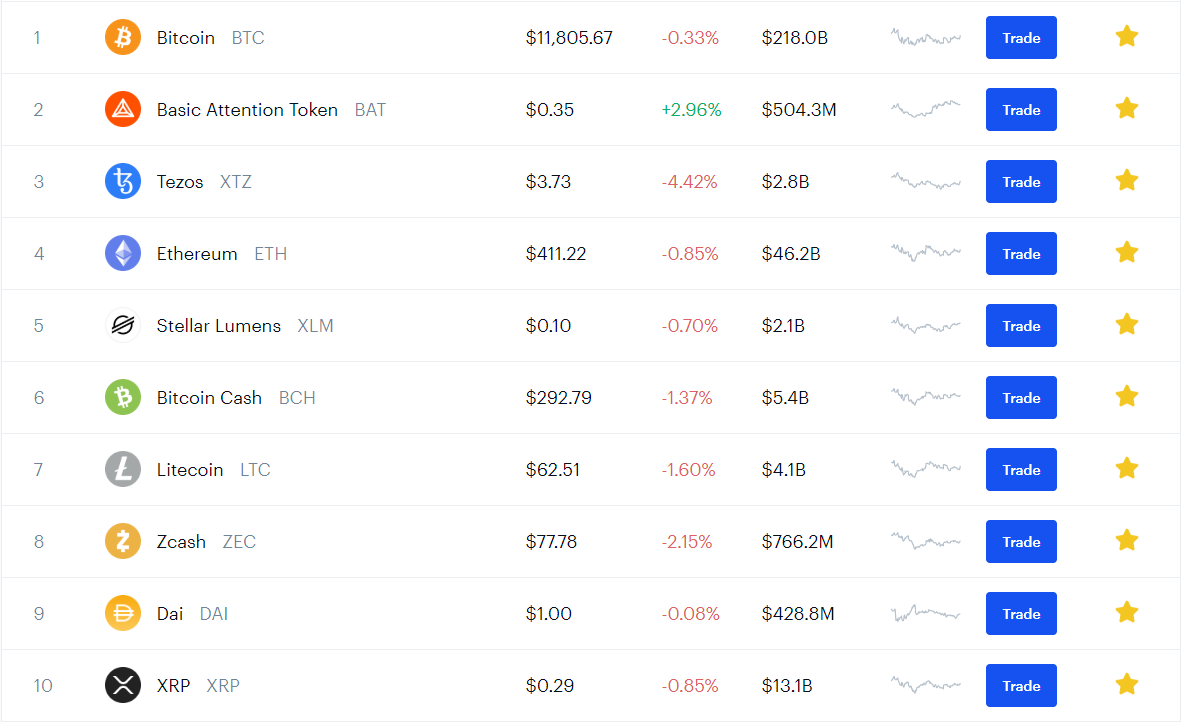Click the black XRP logo icon
The height and width of the screenshot is (722, 1181).
pyautogui.click(x=123, y=685)
